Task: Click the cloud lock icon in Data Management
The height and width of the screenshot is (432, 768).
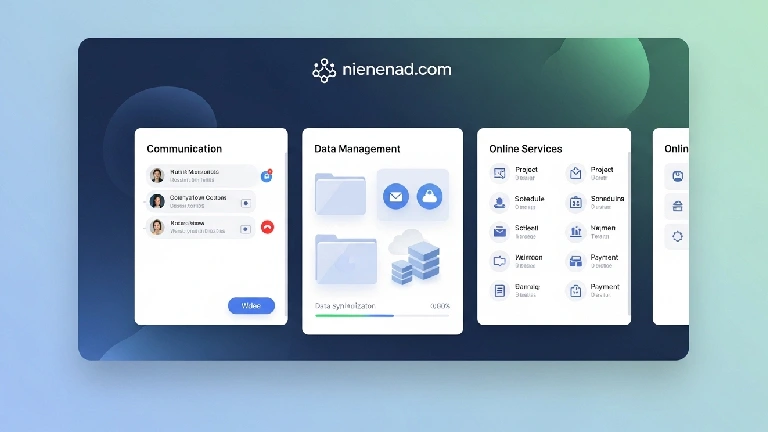Action: click(430, 197)
